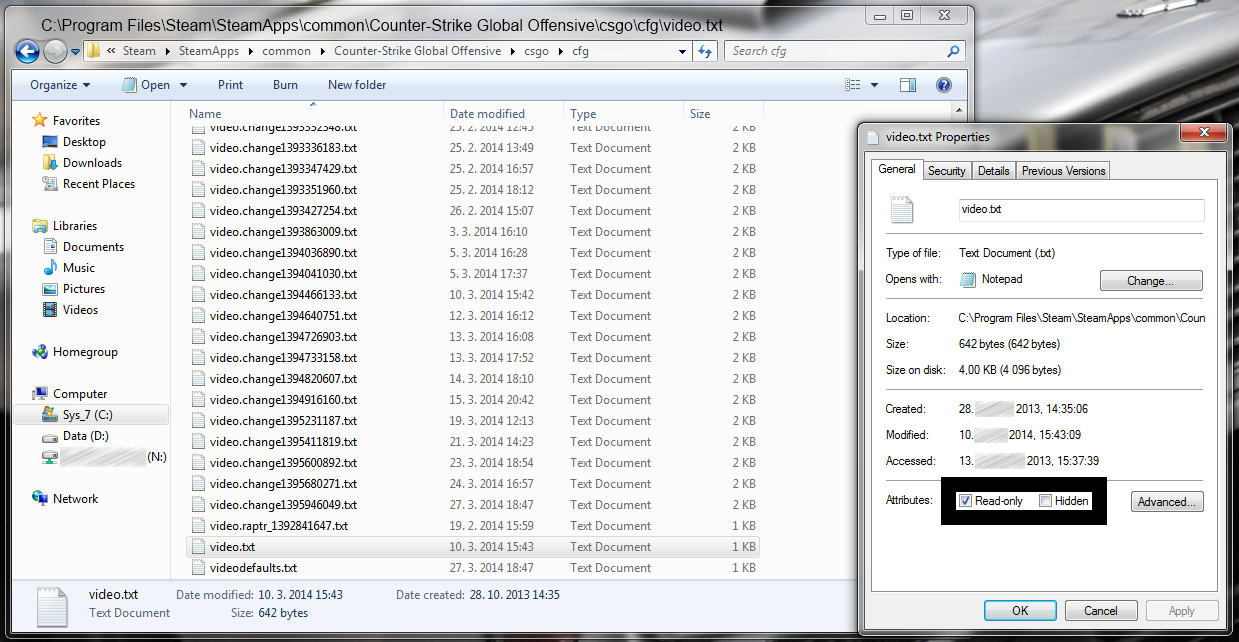The height and width of the screenshot is (642, 1239).
Task: Click Cancel in the Properties dialog
Action: click(1101, 611)
